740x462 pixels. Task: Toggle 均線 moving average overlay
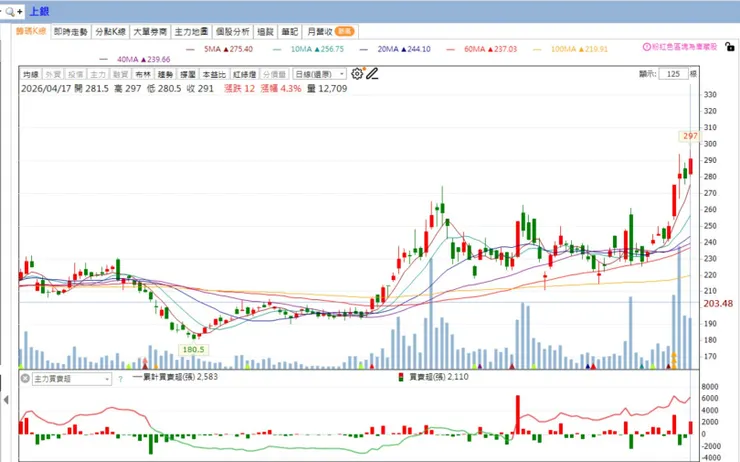[31, 75]
